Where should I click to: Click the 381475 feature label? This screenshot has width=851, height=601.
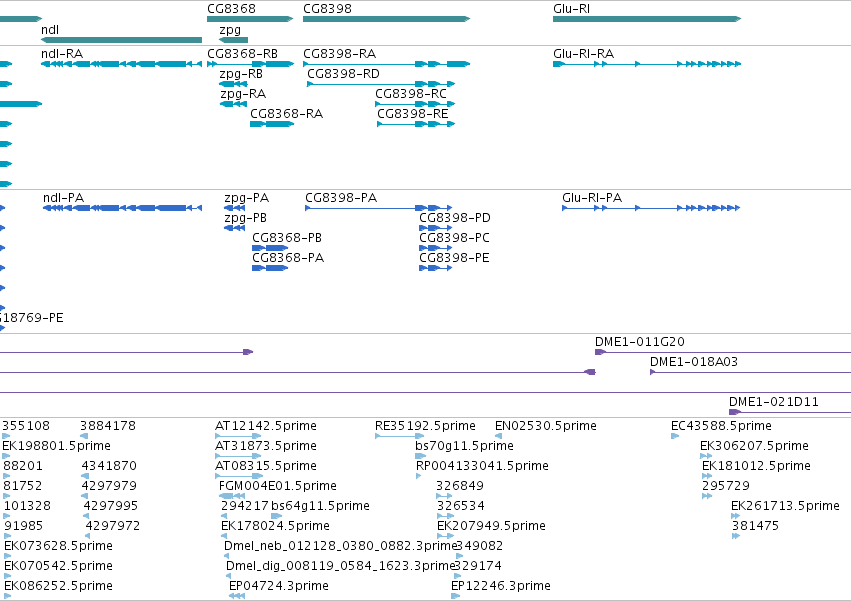(755, 526)
